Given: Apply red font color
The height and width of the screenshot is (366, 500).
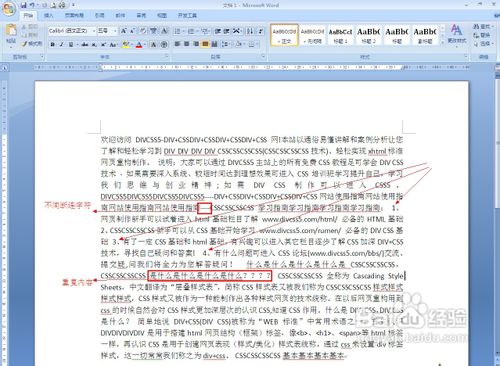Looking at the screenshot, I should click(x=139, y=44).
